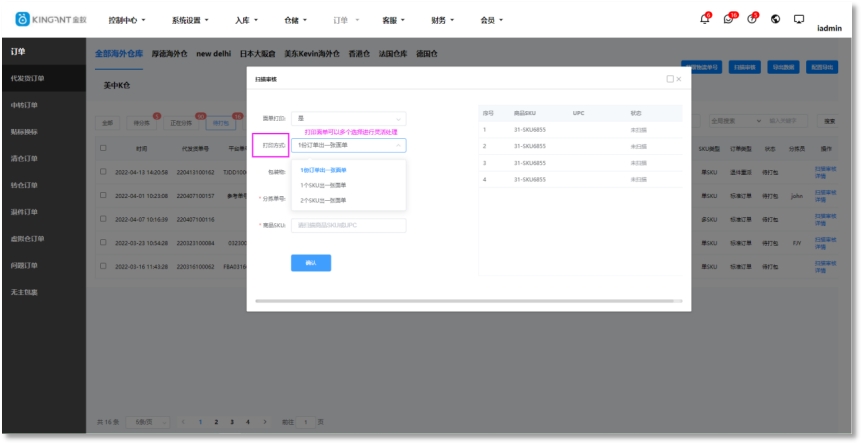Open the 系统设置 top menu

[x=190, y=19]
